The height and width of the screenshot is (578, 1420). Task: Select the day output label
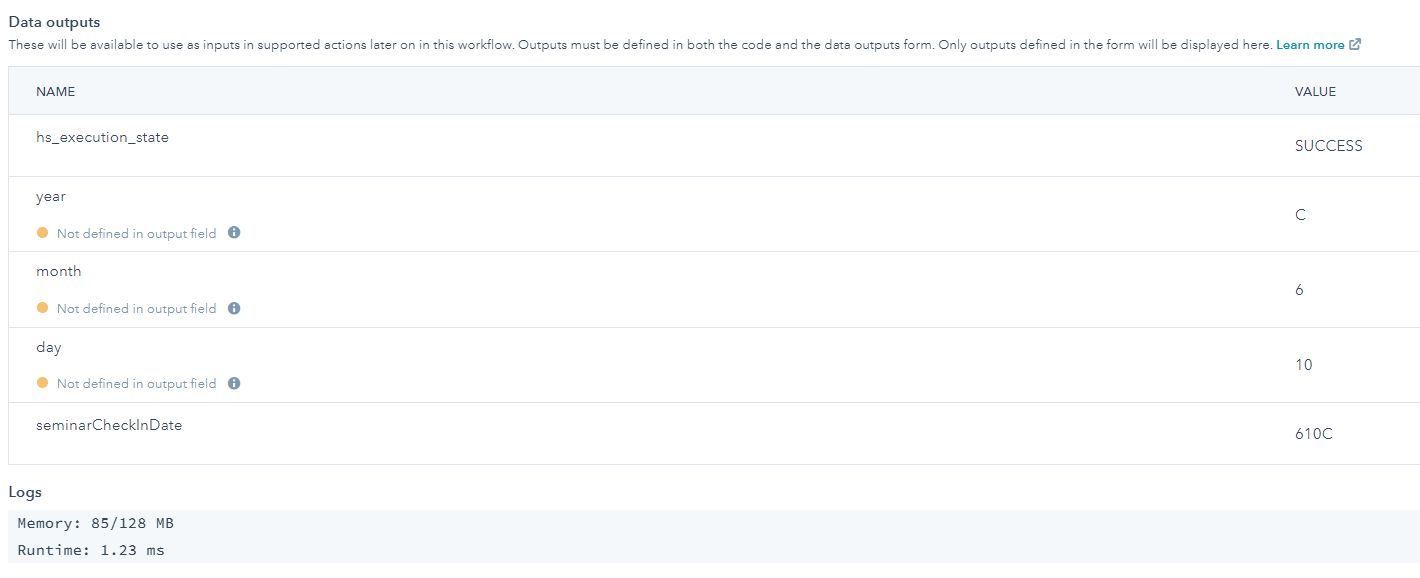click(48, 347)
